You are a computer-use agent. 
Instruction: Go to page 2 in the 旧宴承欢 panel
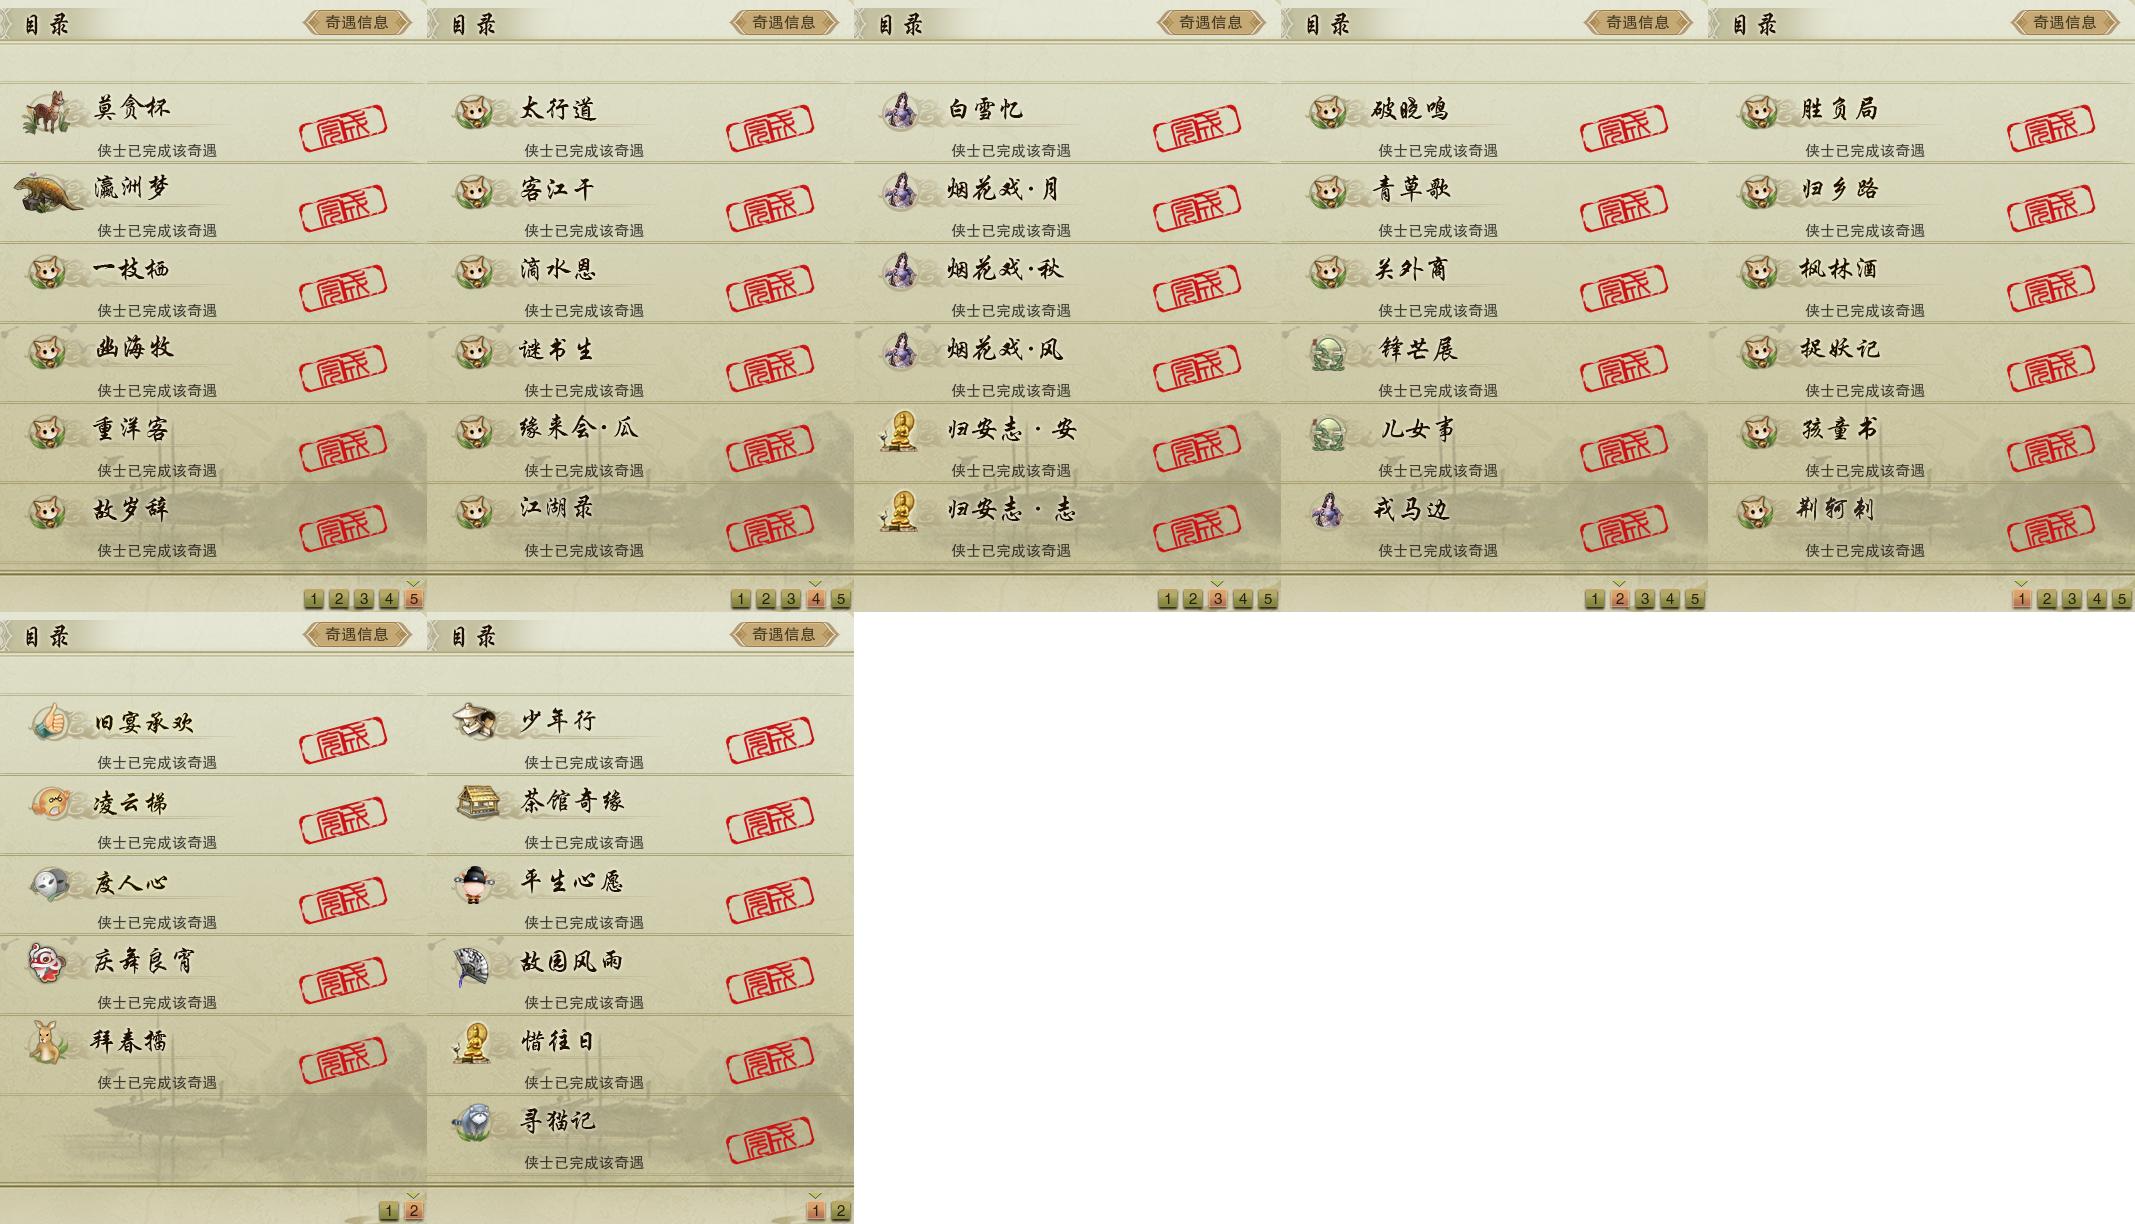click(414, 1211)
